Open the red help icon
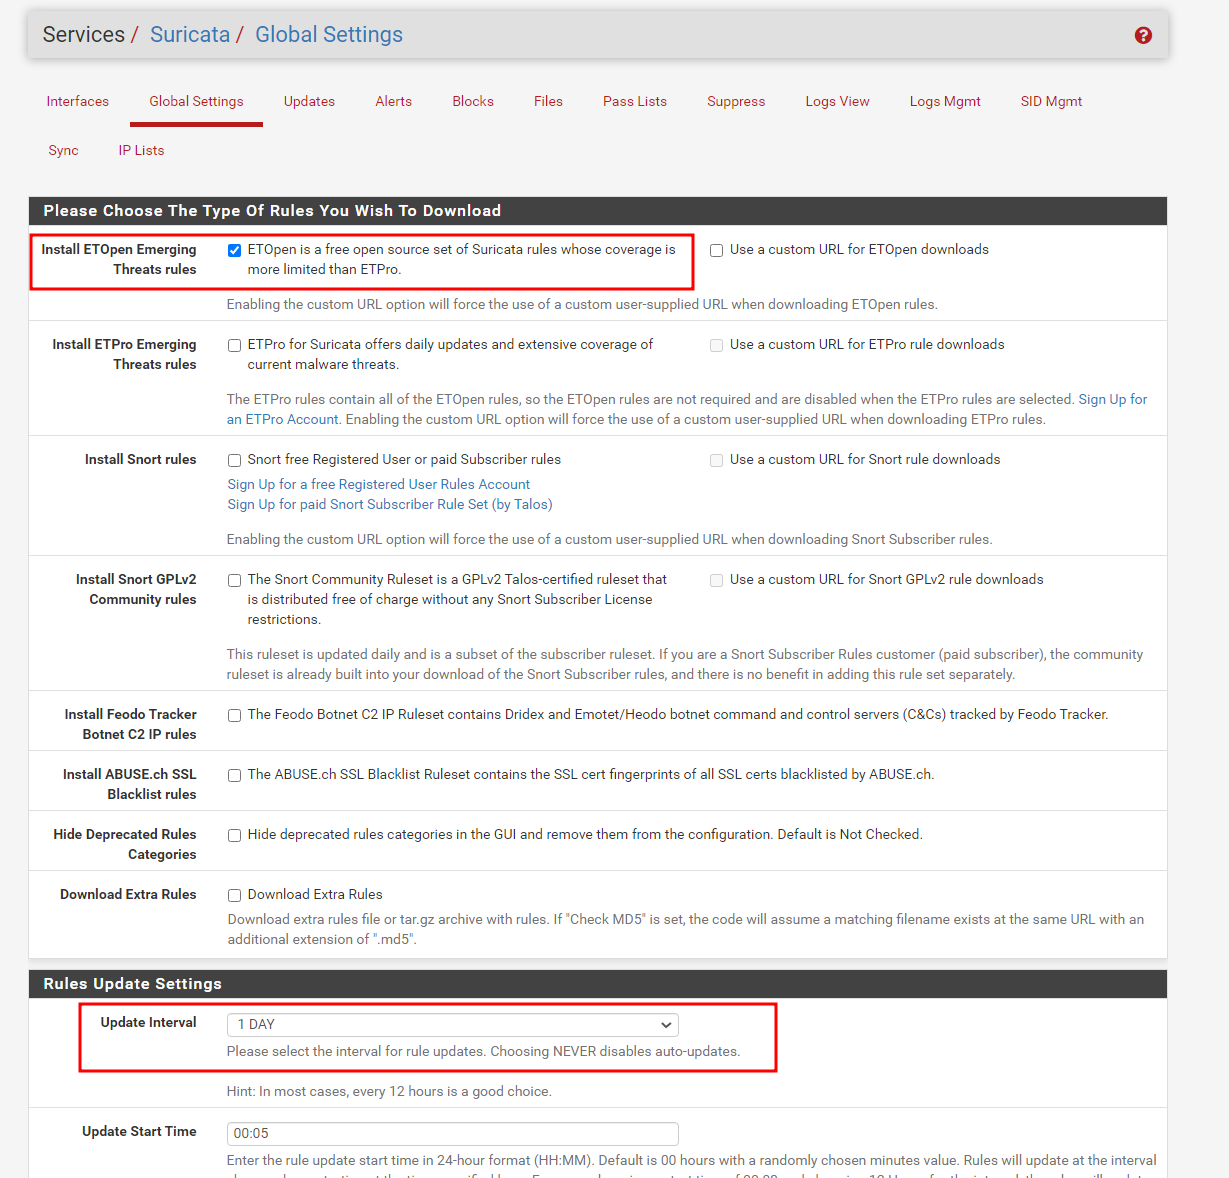Screen dimensions: 1229x1178 pyautogui.click(x=1143, y=35)
